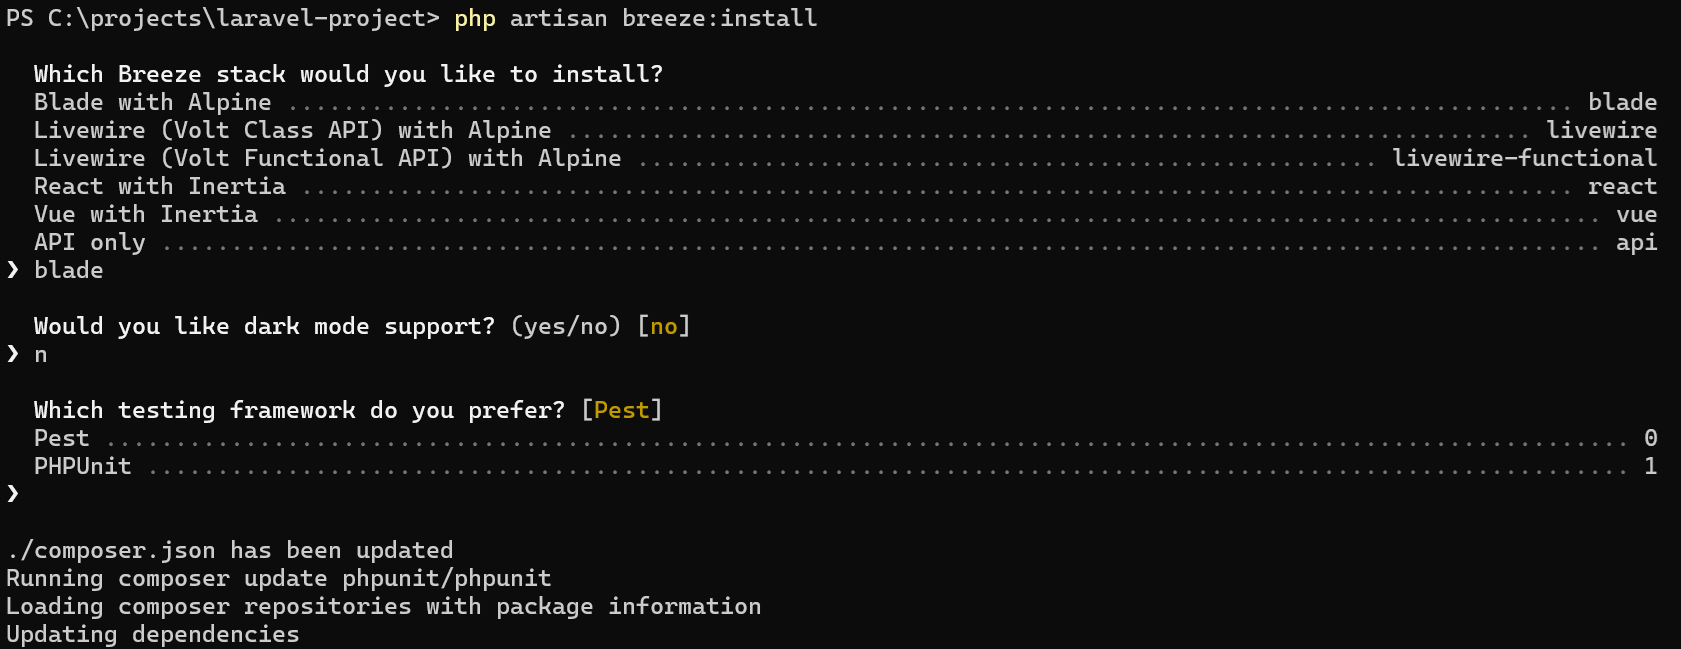This screenshot has width=1681, height=649.
Task: Click the prompt chevron beside the "n" answer
Action: [12, 354]
